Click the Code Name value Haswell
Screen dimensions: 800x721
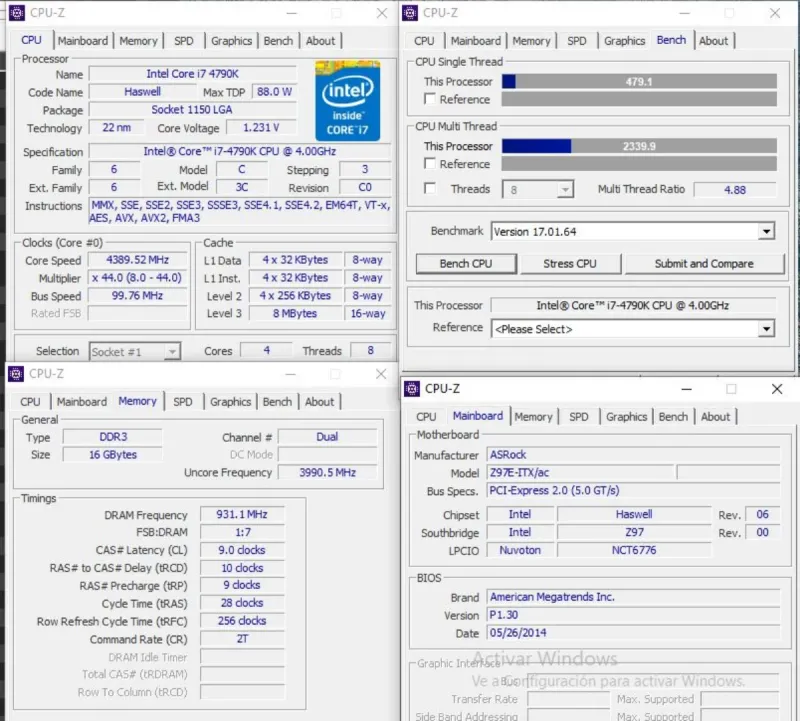tap(142, 92)
